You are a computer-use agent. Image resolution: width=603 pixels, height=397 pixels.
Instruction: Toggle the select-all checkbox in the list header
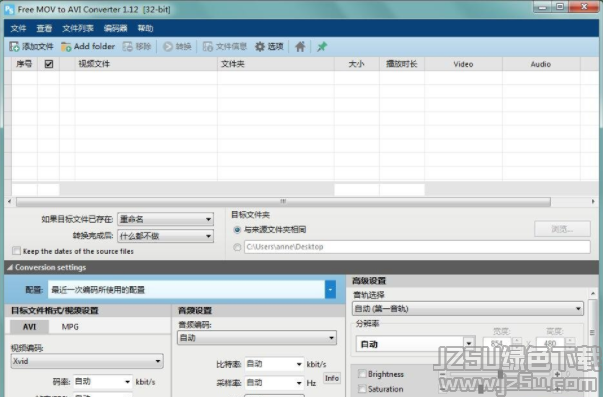[49, 64]
